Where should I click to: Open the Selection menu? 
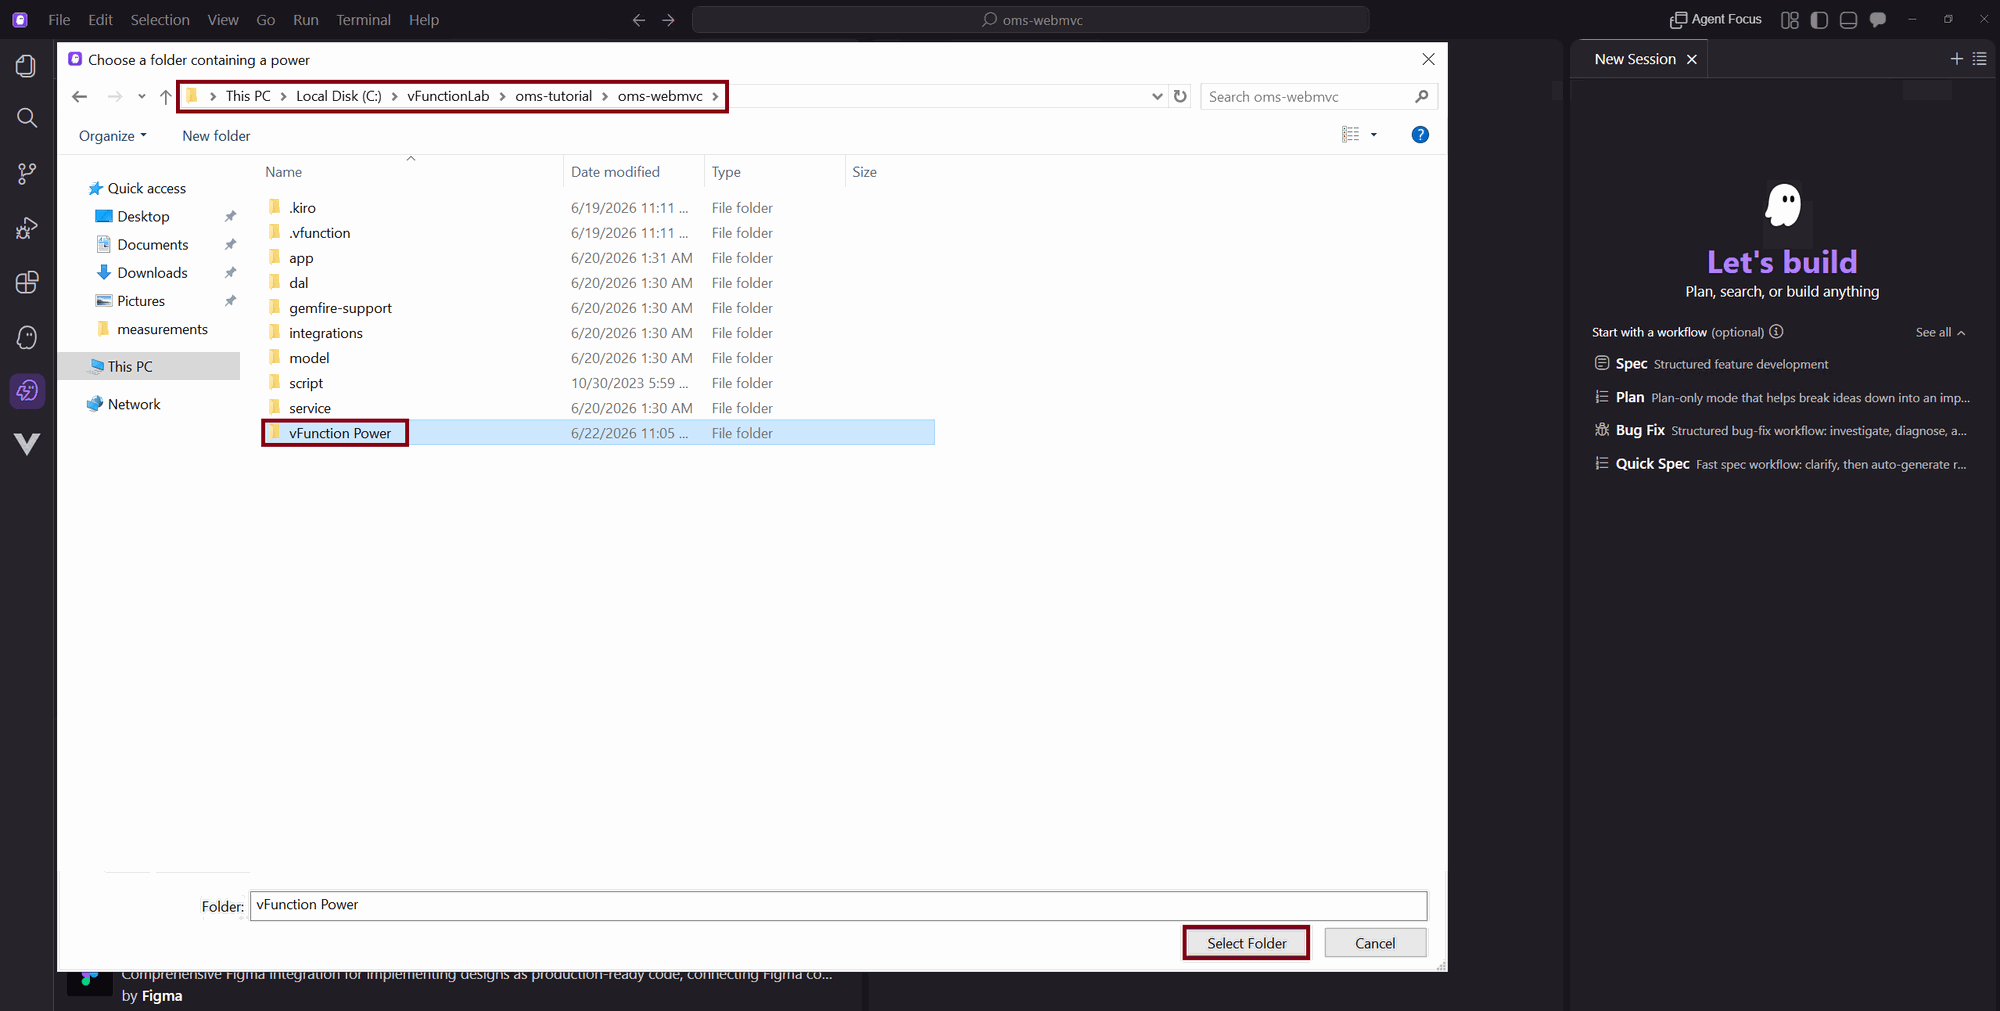(x=160, y=20)
